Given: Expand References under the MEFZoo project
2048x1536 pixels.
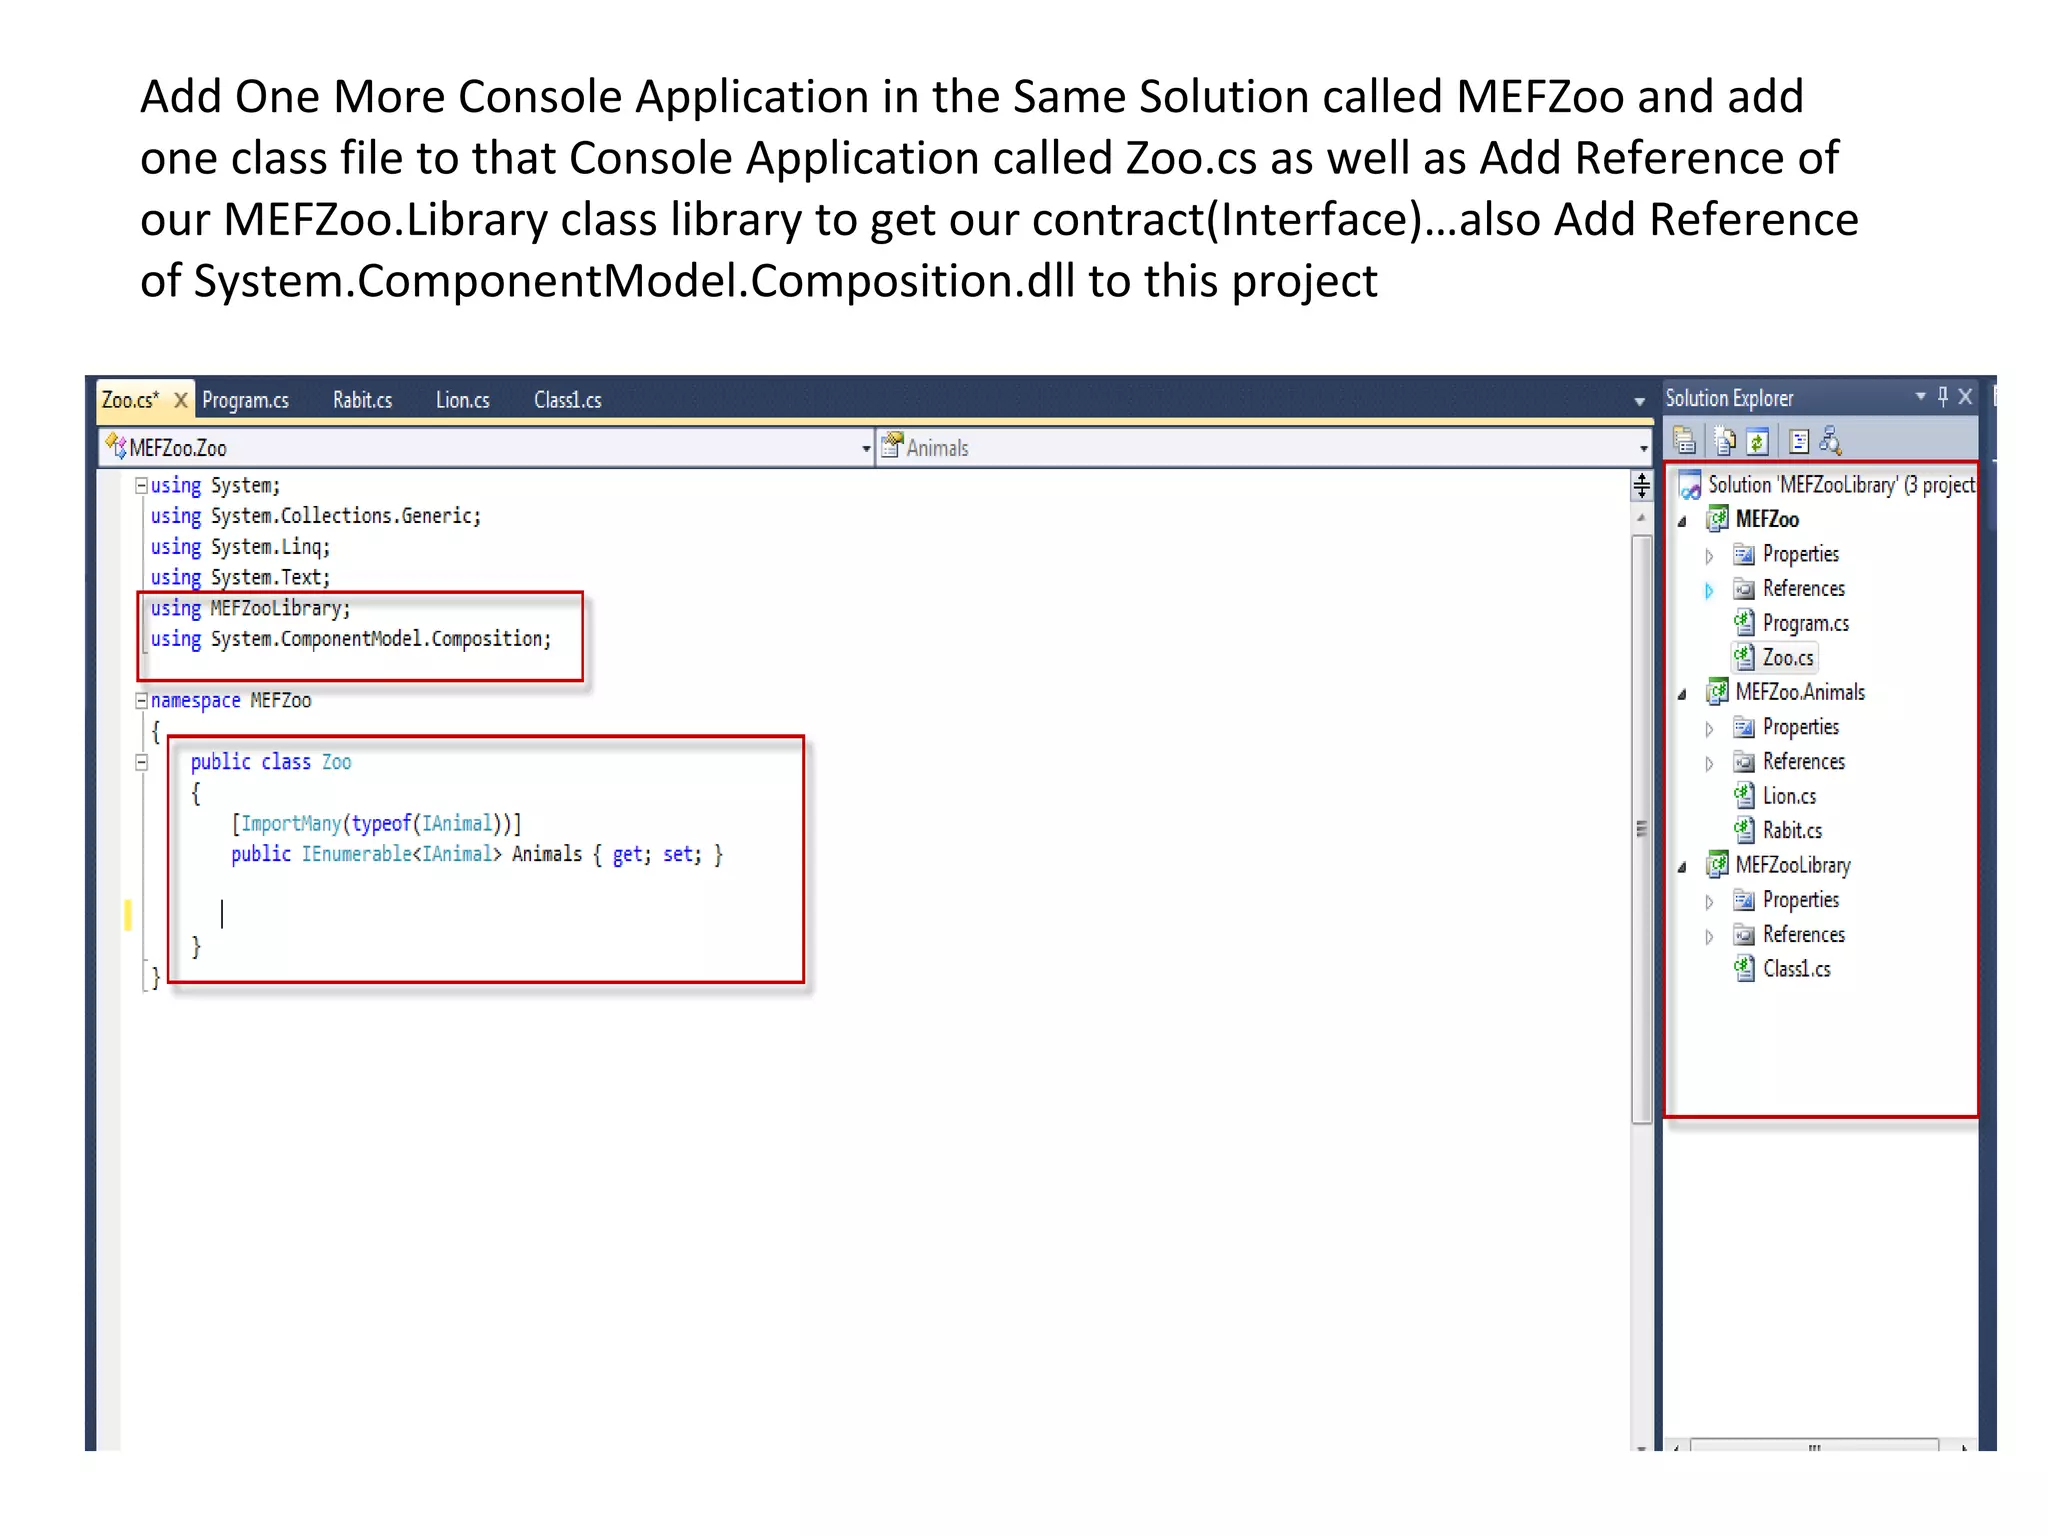Looking at the screenshot, I should 1709,590.
